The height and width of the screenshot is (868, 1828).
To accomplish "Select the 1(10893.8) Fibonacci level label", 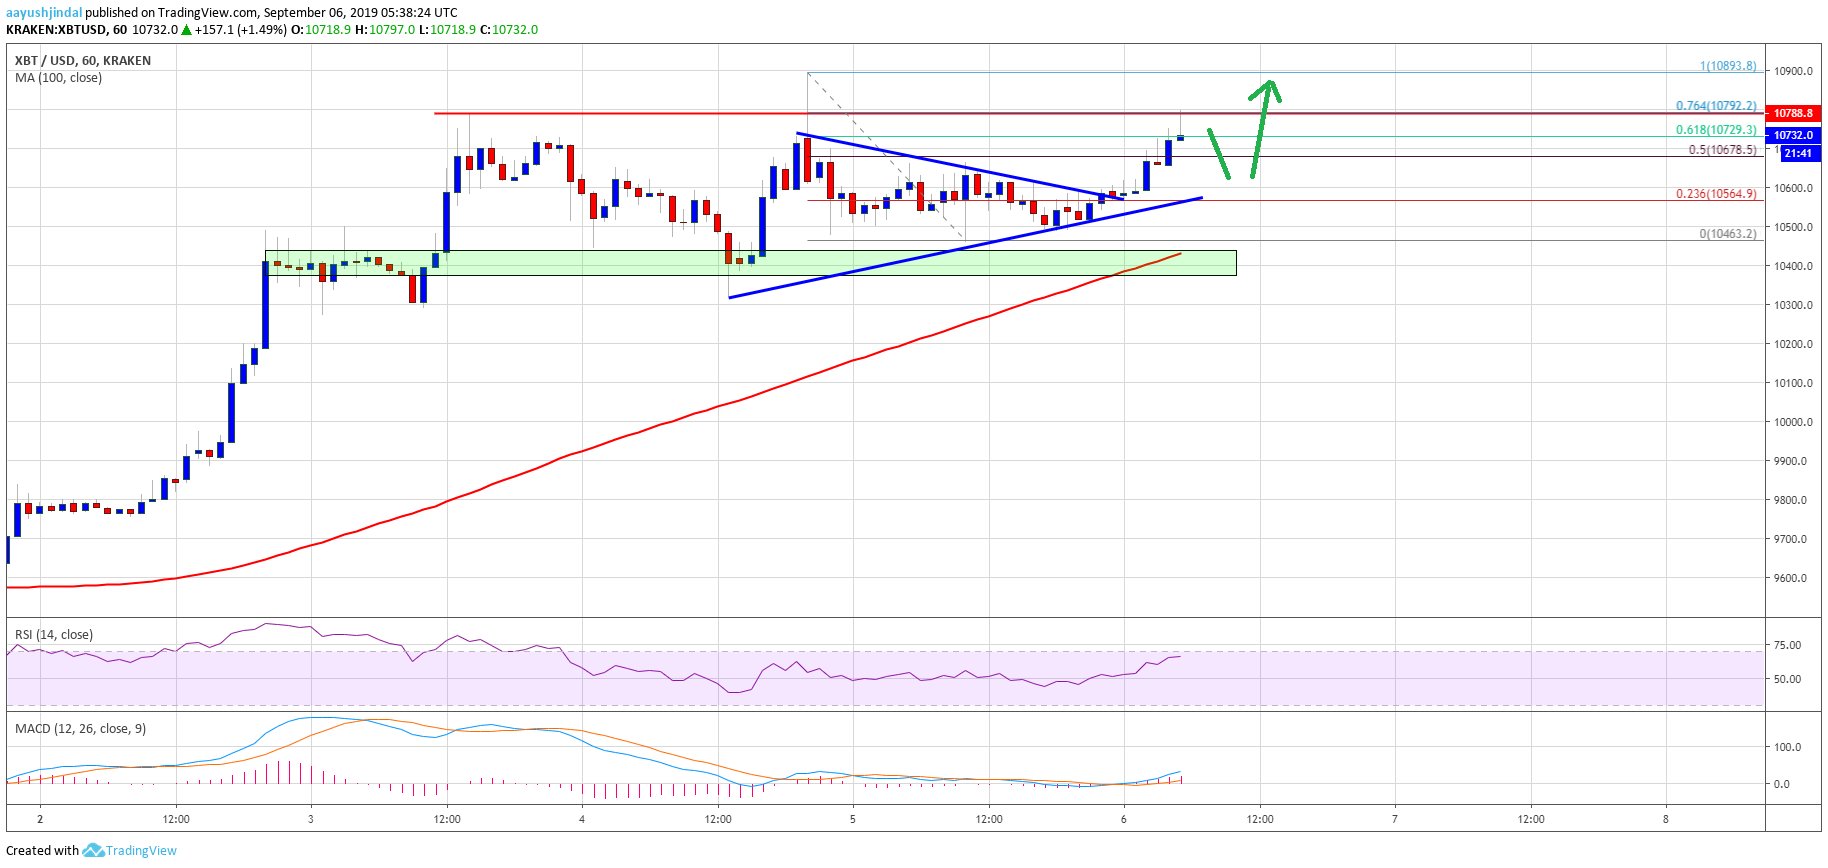I will [1728, 66].
